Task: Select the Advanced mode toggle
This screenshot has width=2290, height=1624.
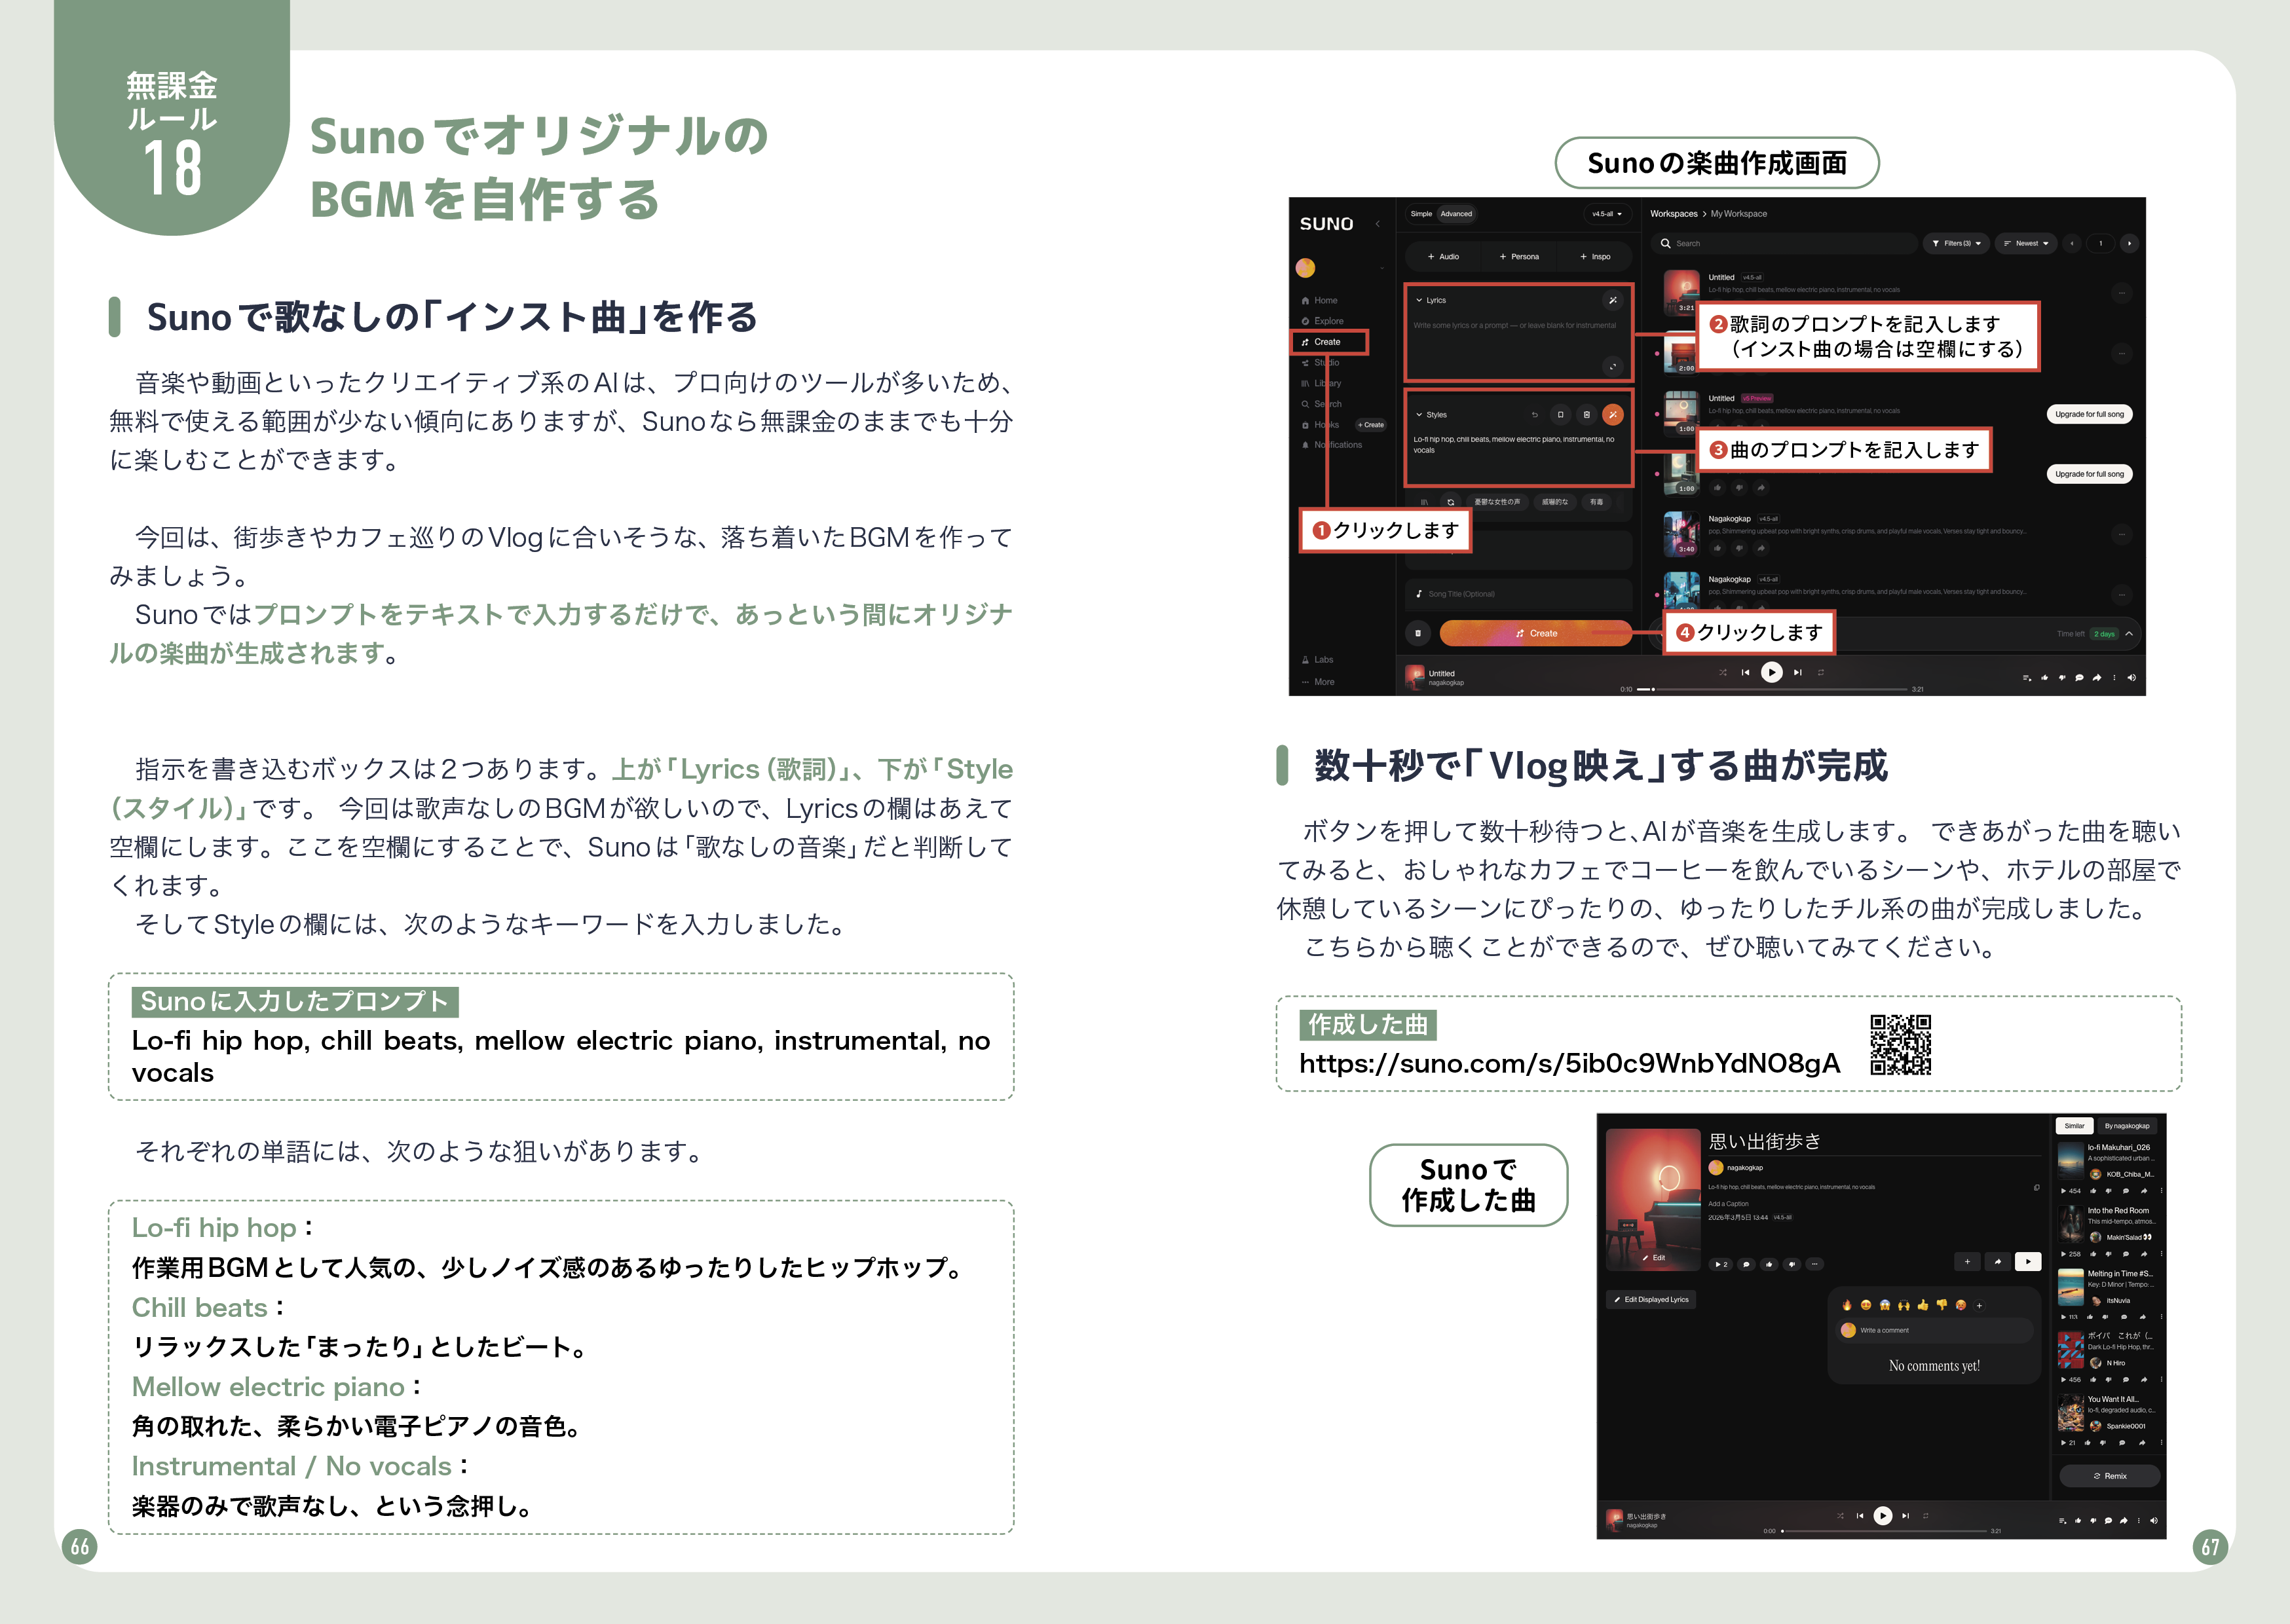Action: coord(1456,214)
